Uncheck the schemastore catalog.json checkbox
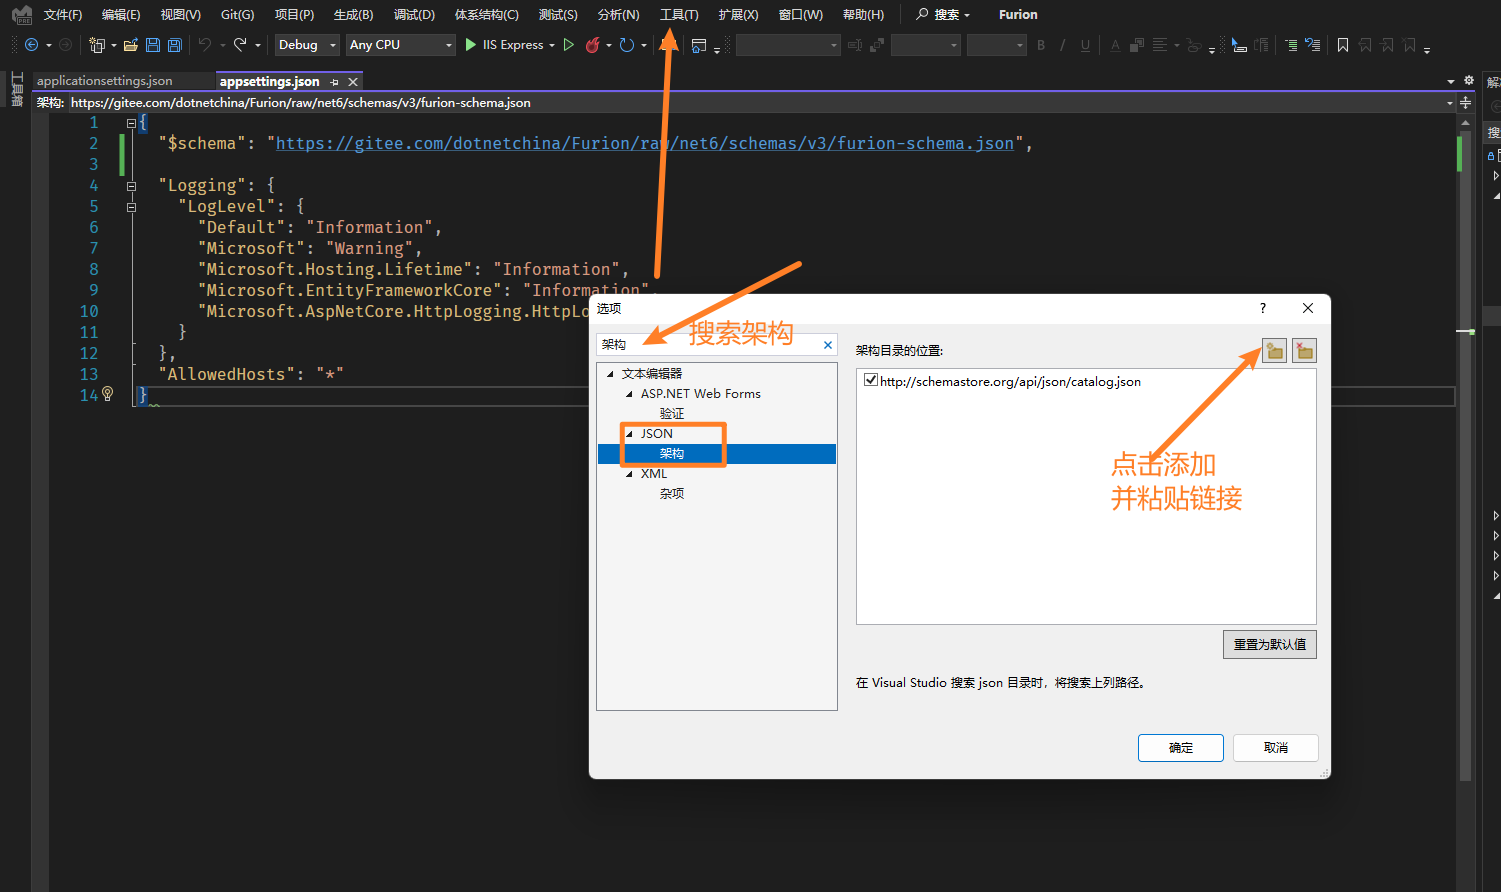The image size is (1501, 892). coord(870,380)
